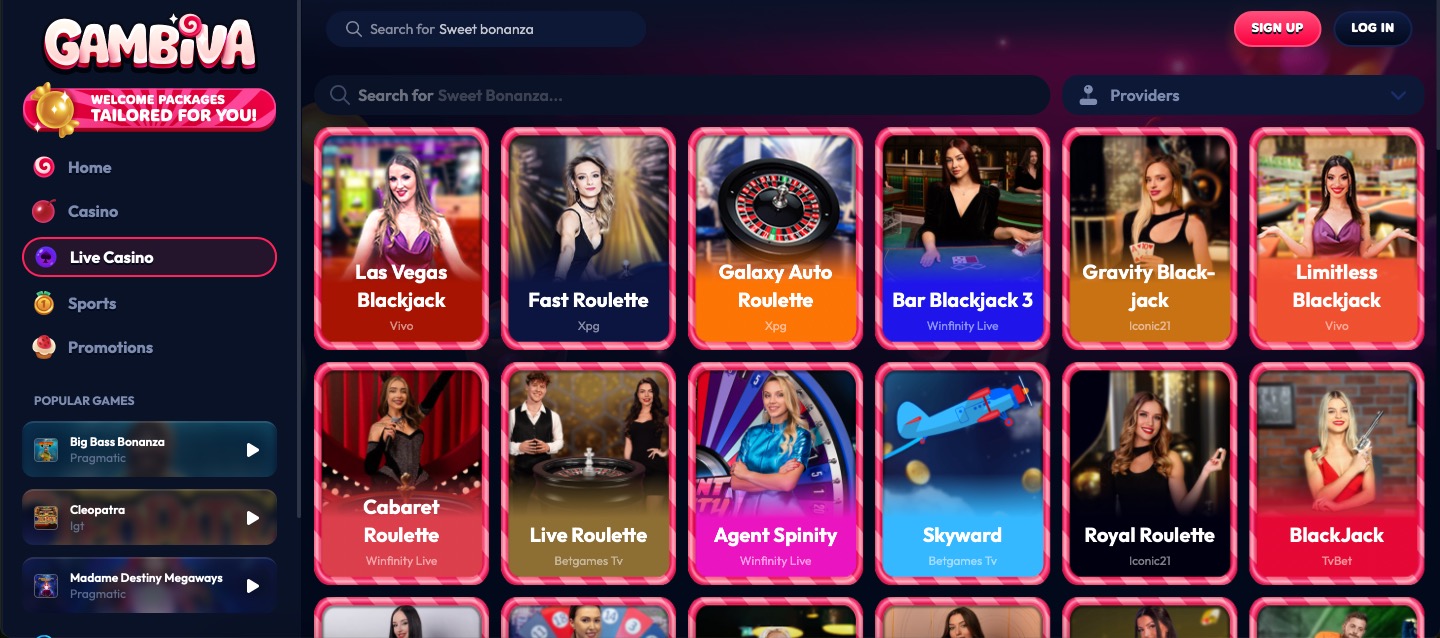Open the Galaxy Auto Roulette game tile
The height and width of the screenshot is (638, 1440).
pyautogui.click(x=775, y=238)
